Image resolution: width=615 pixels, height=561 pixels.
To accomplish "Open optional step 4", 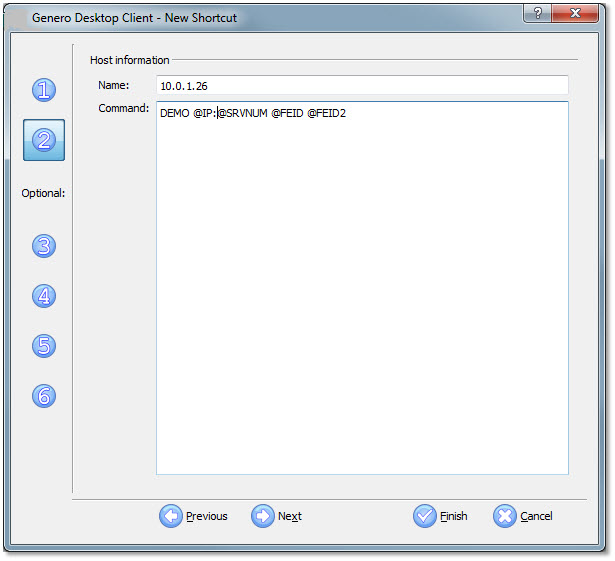I will 44,296.
